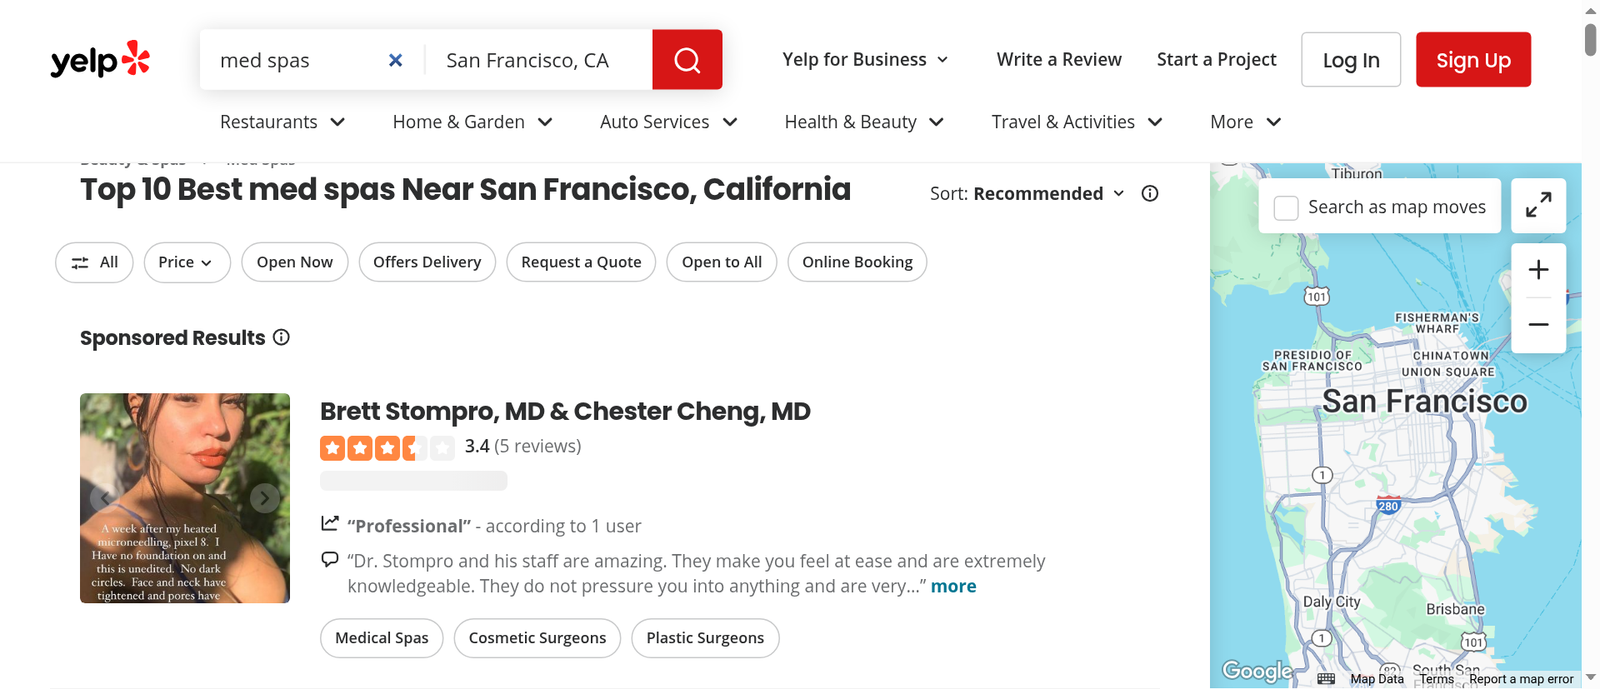The image size is (1600, 689).
Task: Clear the med spas search text
Action: [x=396, y=60]
